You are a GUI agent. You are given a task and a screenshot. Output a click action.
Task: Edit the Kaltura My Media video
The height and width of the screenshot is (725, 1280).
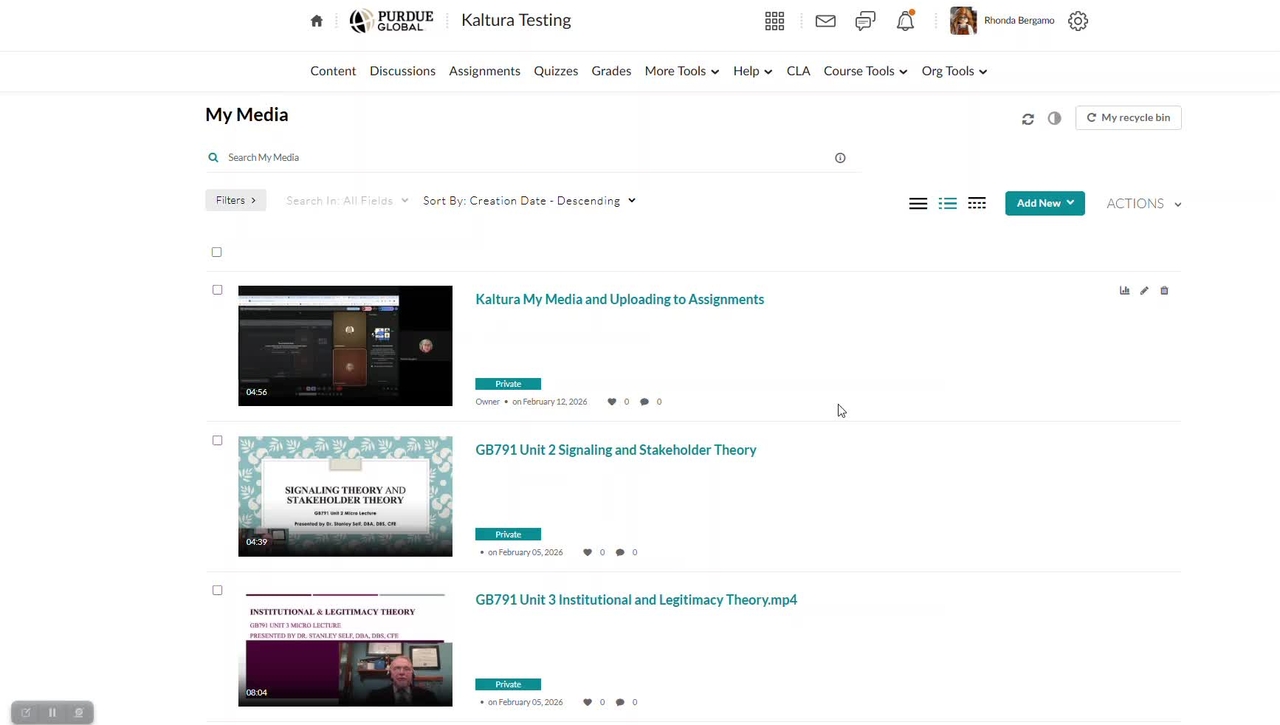pyautogui.click(x=1144, y=291)
